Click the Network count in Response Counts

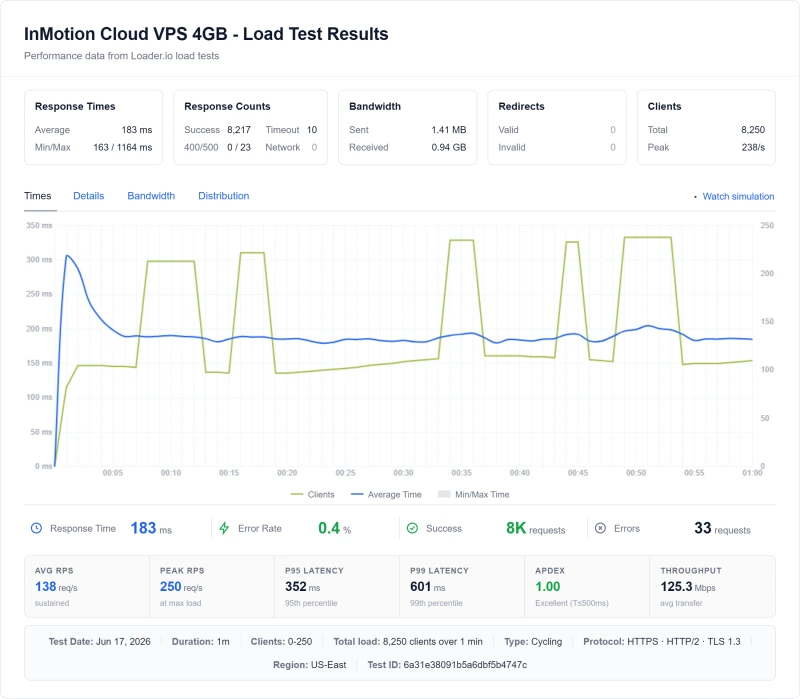point(314,147)
